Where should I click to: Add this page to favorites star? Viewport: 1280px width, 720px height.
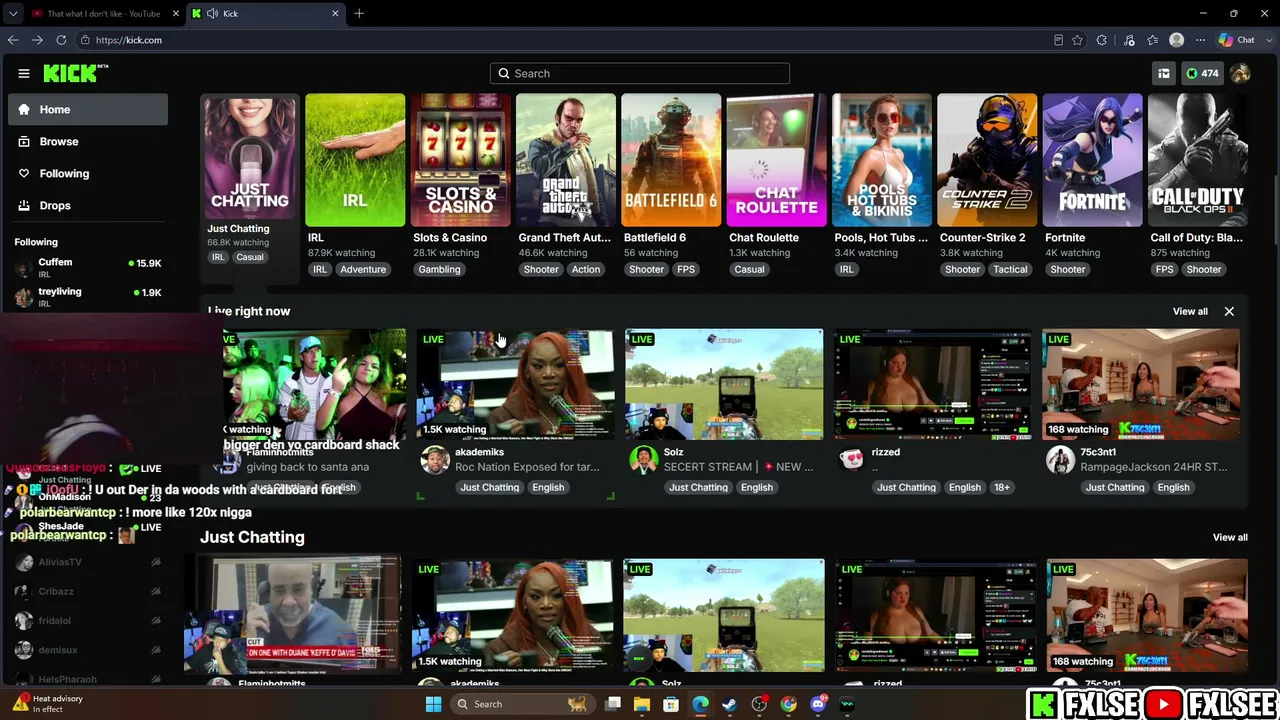1077,40
